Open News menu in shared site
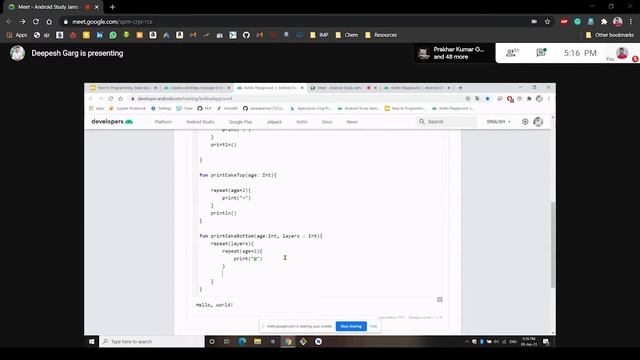The image size is (640, 360). coord(352,122)
